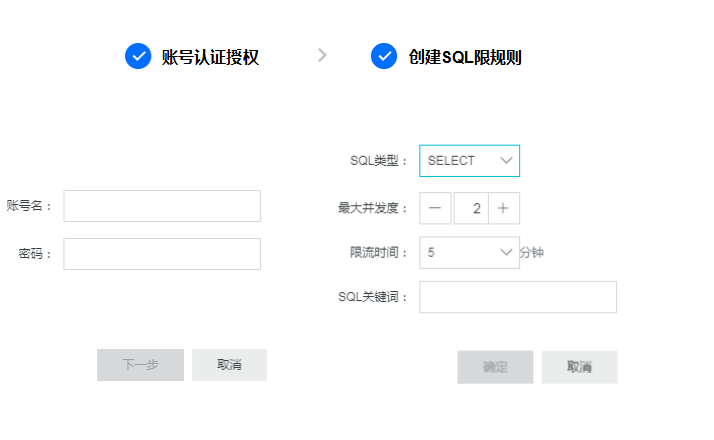Image resolution: width=714 pixels, height=440 pixels.
Task: Increase 最大并发度 with the plus button
Action: (x=503, y=208)
